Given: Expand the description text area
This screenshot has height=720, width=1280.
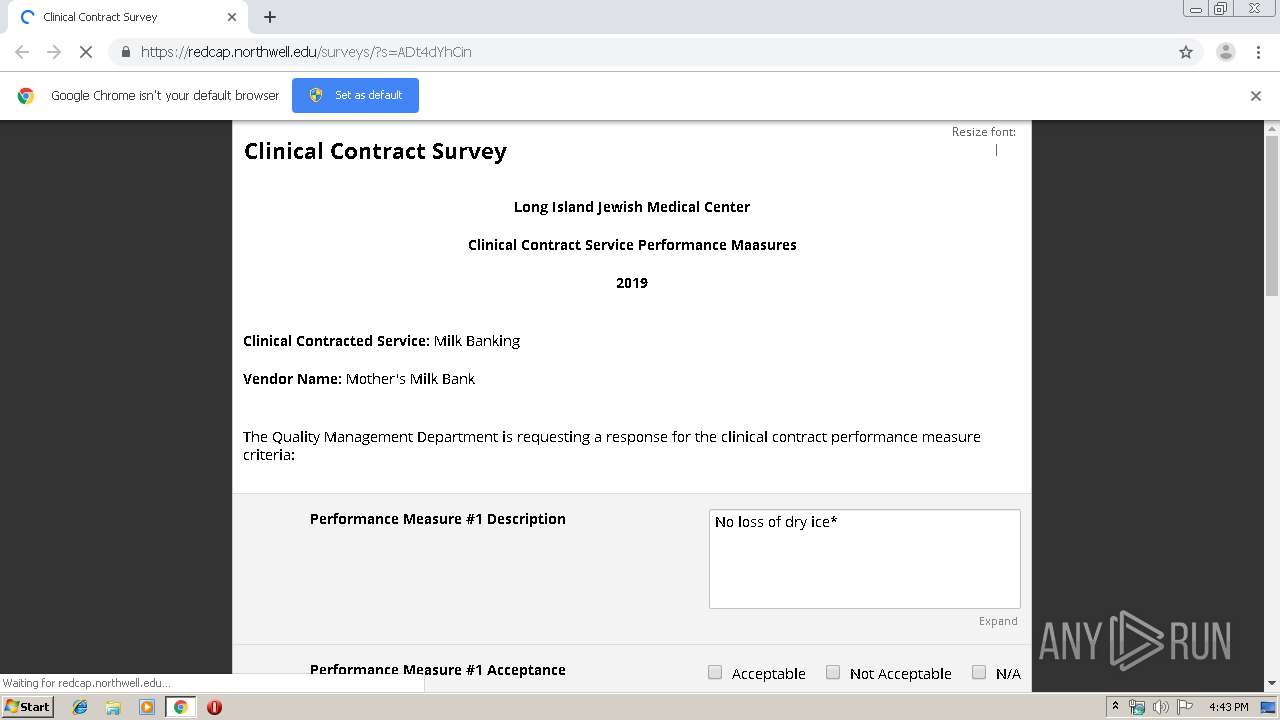Looking at the screenshot, I should pos(998,621).
